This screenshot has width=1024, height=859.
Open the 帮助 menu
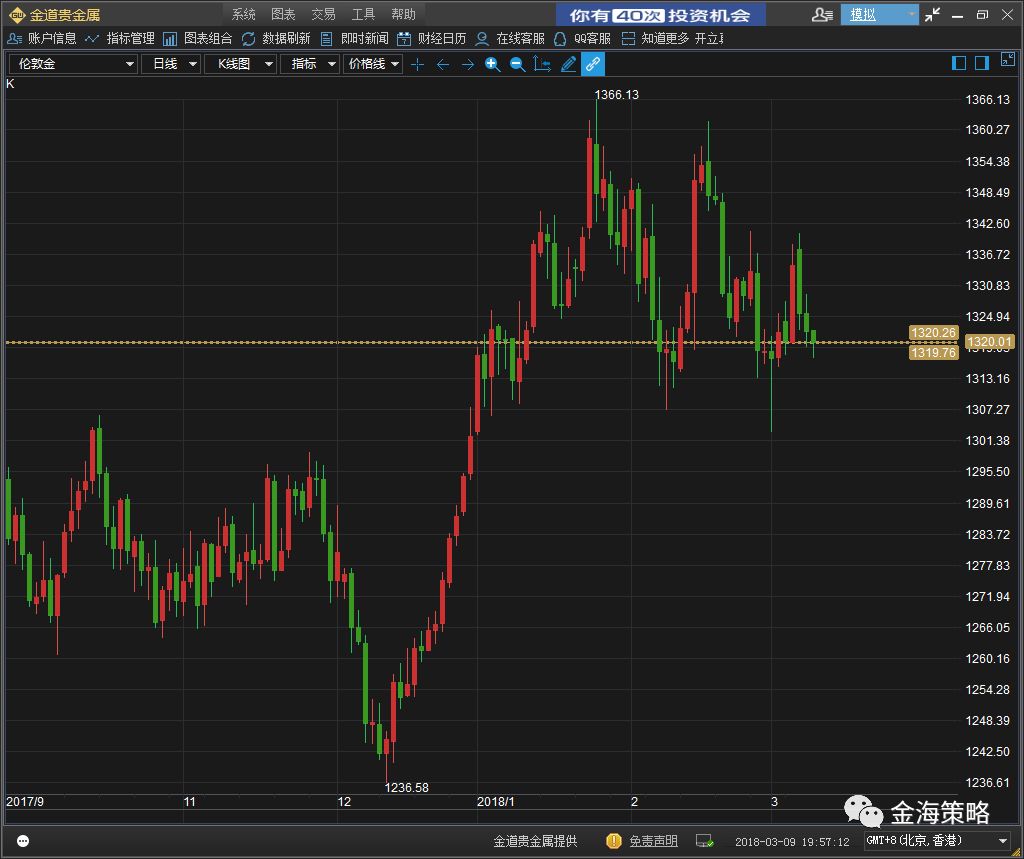tap(403, 14)
